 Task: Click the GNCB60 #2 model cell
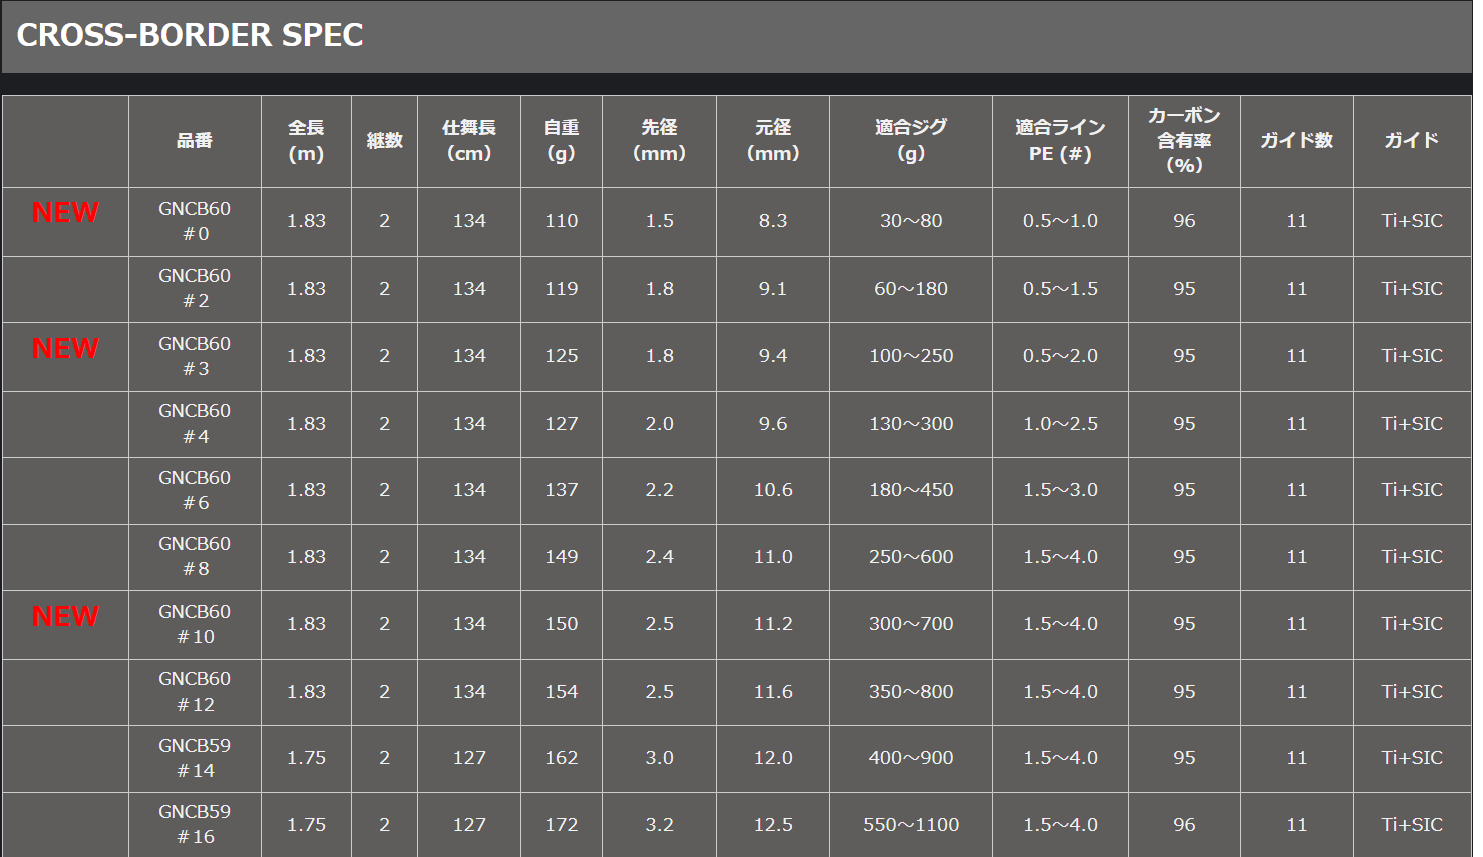[x=195, y=288]
